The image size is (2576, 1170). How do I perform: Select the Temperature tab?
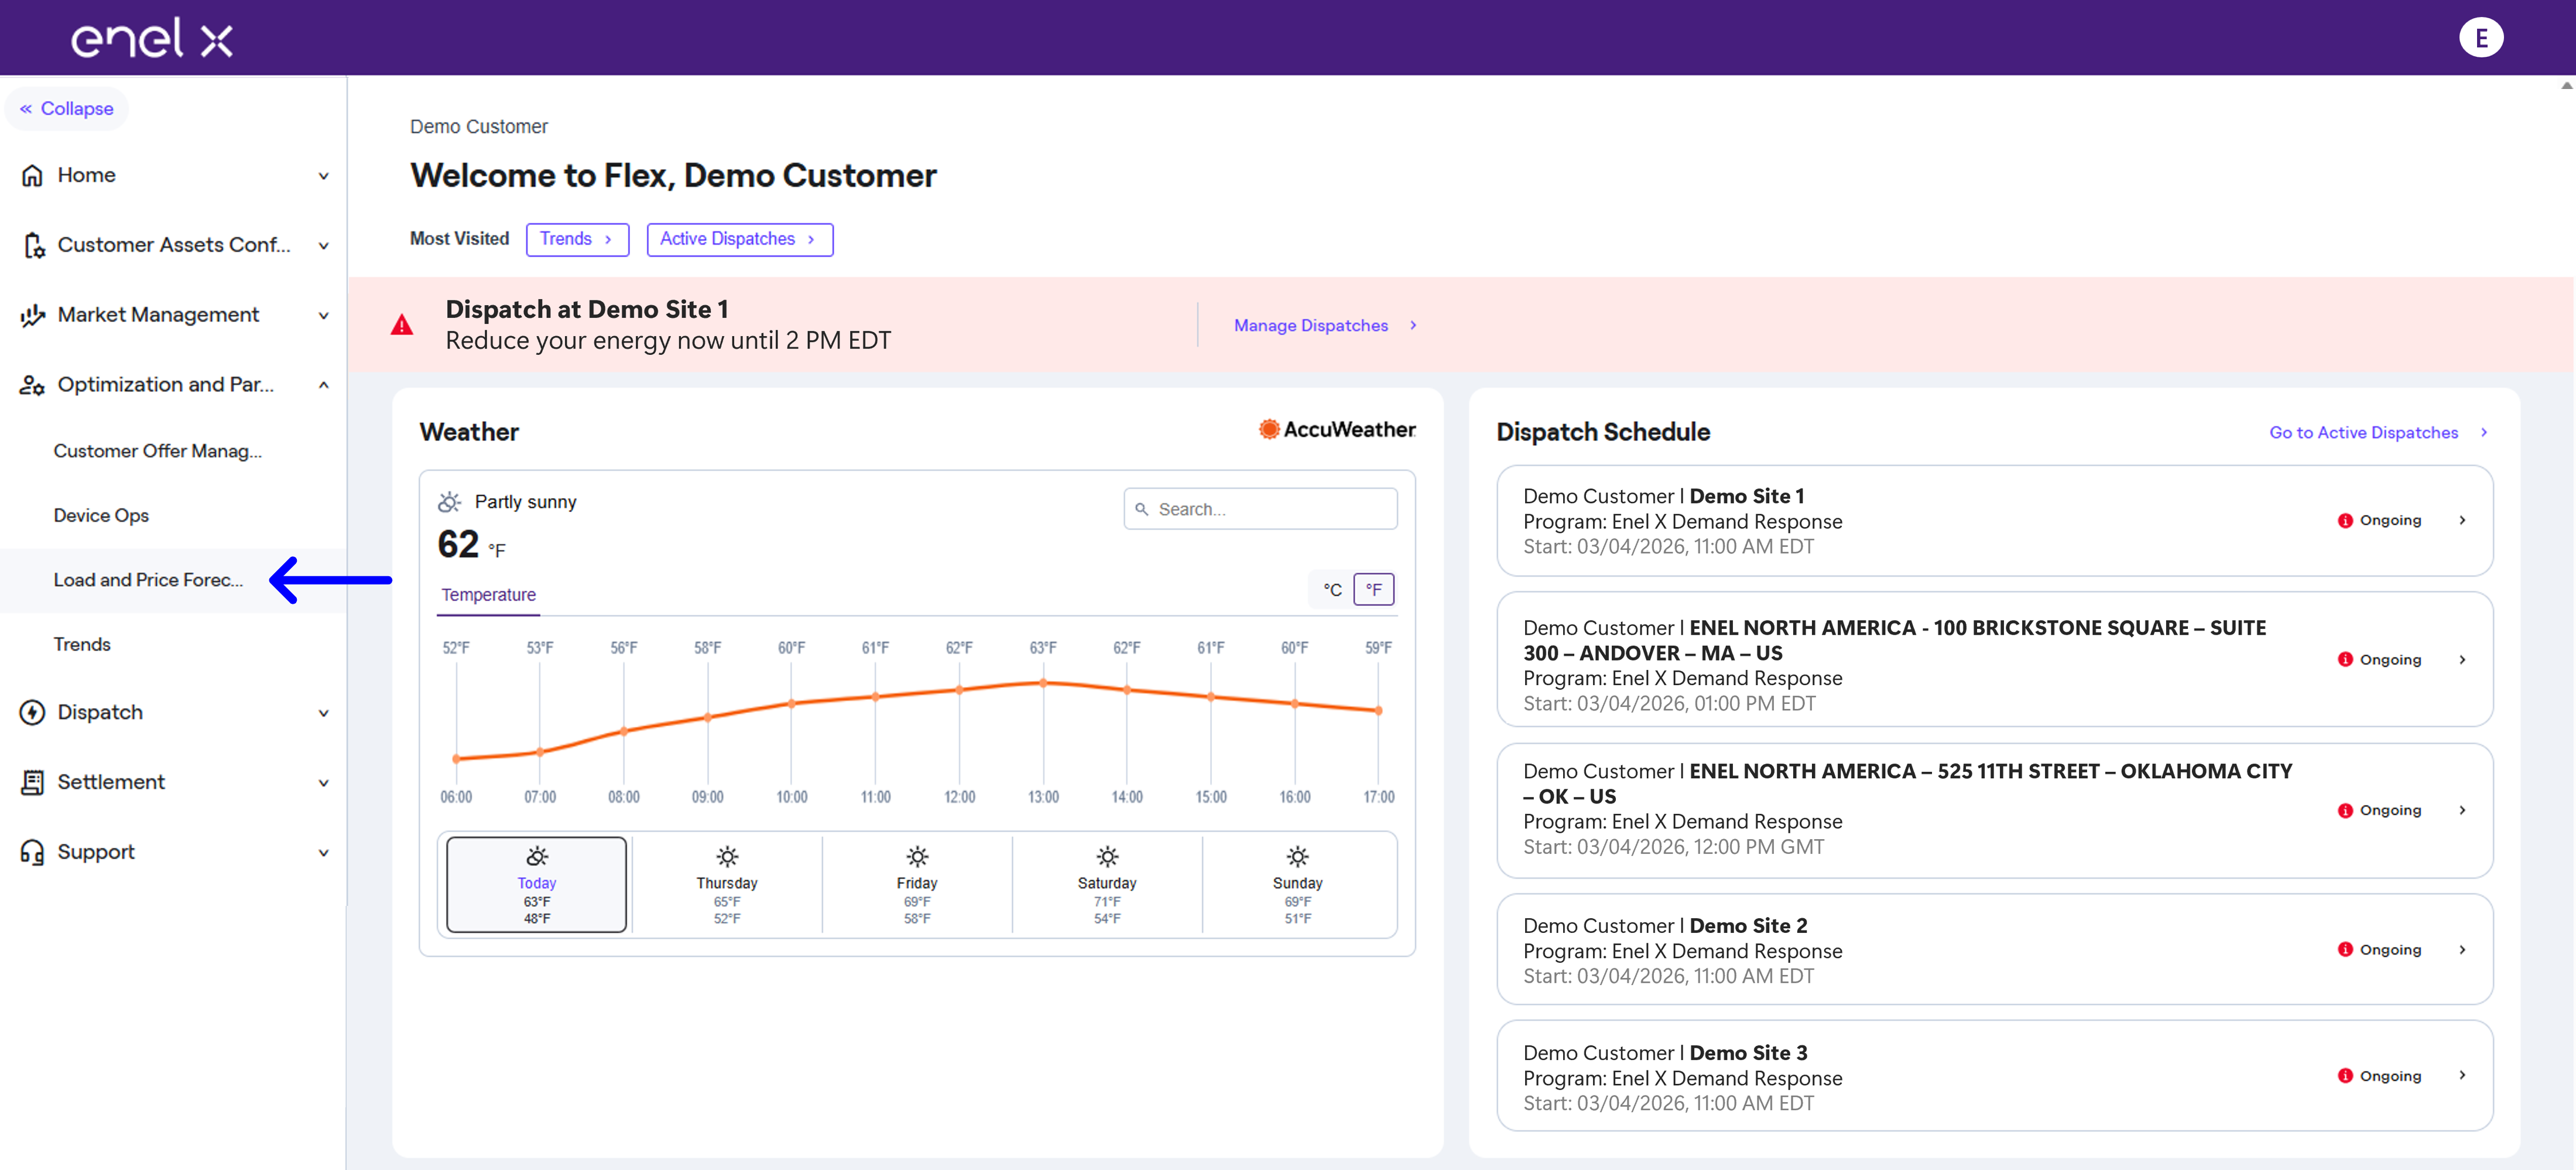pos(488,595)
